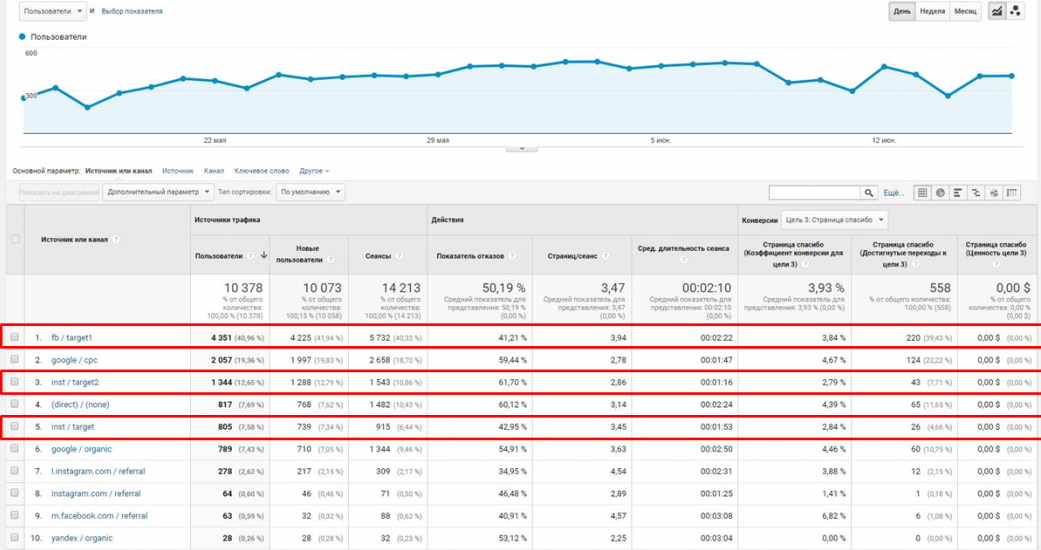1041x550 pixels.
Task: Click help icon under Новые пользователи
Action: (x=331, y=260)
